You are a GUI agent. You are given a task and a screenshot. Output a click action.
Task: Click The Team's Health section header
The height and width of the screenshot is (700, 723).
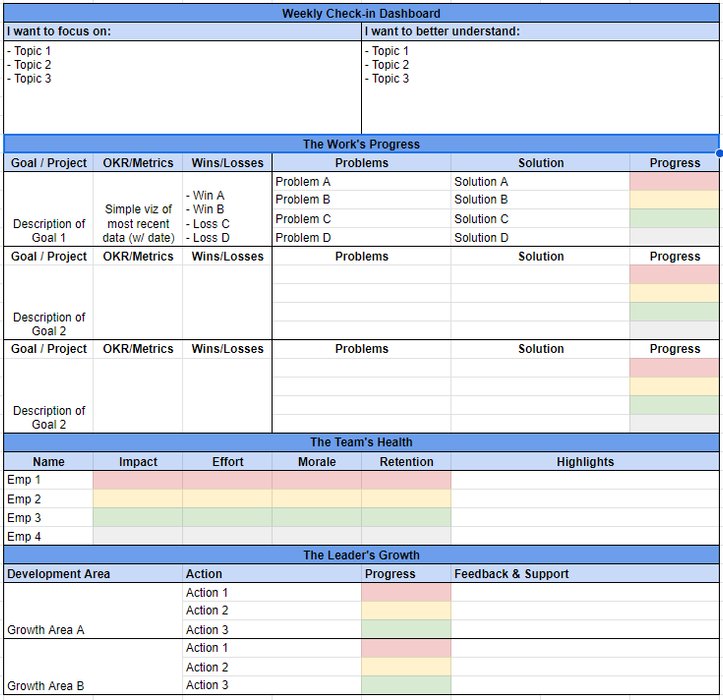pos(361,442)
